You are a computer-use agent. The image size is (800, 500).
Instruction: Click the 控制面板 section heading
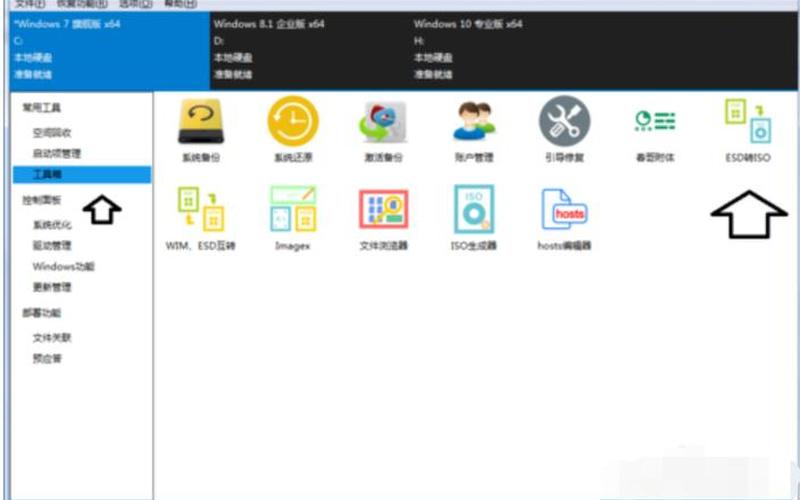tap(41, 200)
